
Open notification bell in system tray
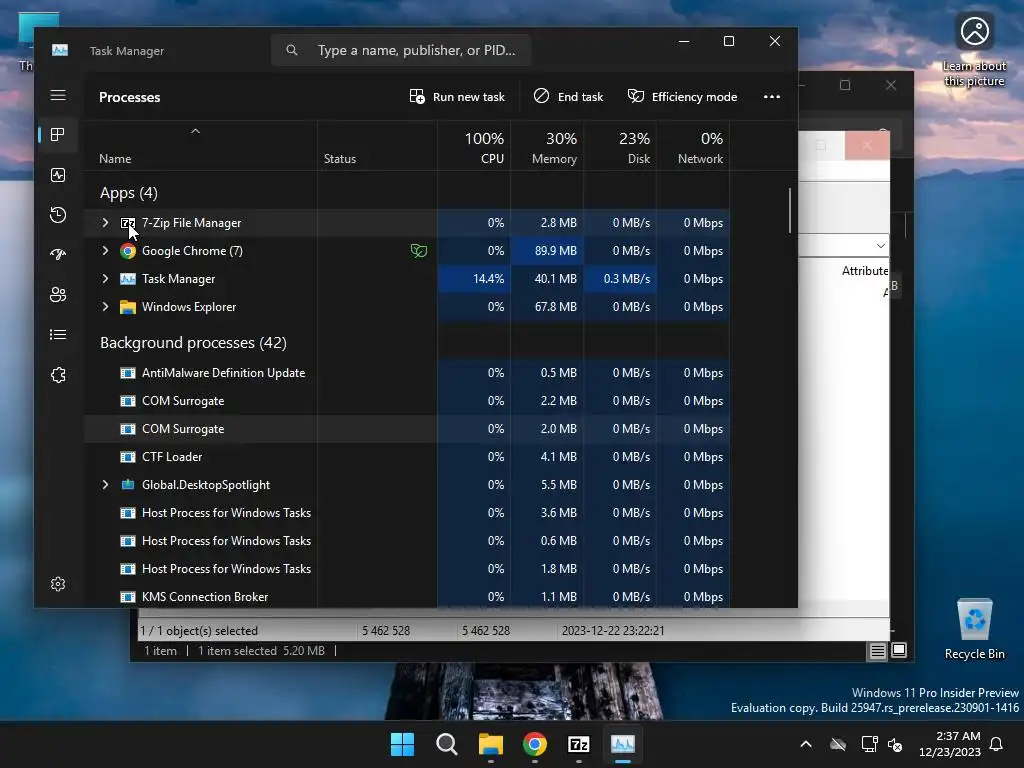pos(997,744)
